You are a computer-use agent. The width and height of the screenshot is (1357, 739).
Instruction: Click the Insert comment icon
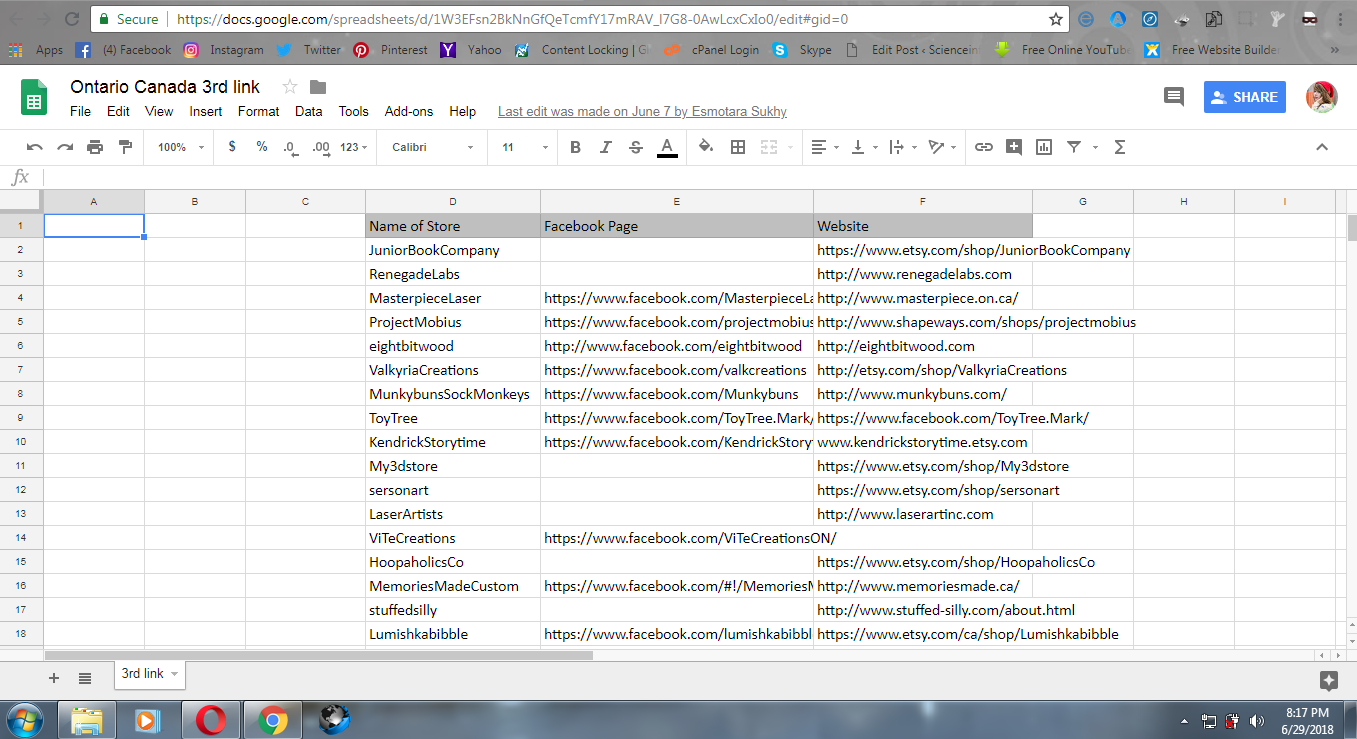coord(1014,147)
